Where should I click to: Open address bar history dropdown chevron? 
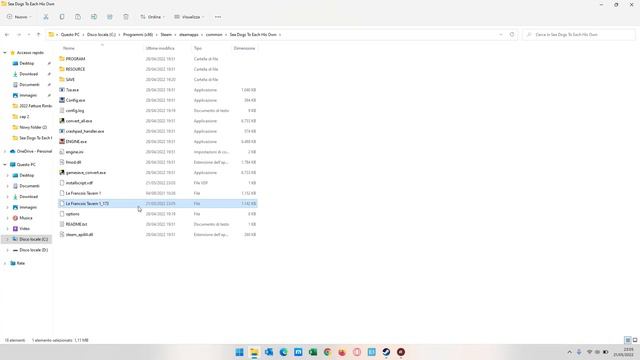500,35
